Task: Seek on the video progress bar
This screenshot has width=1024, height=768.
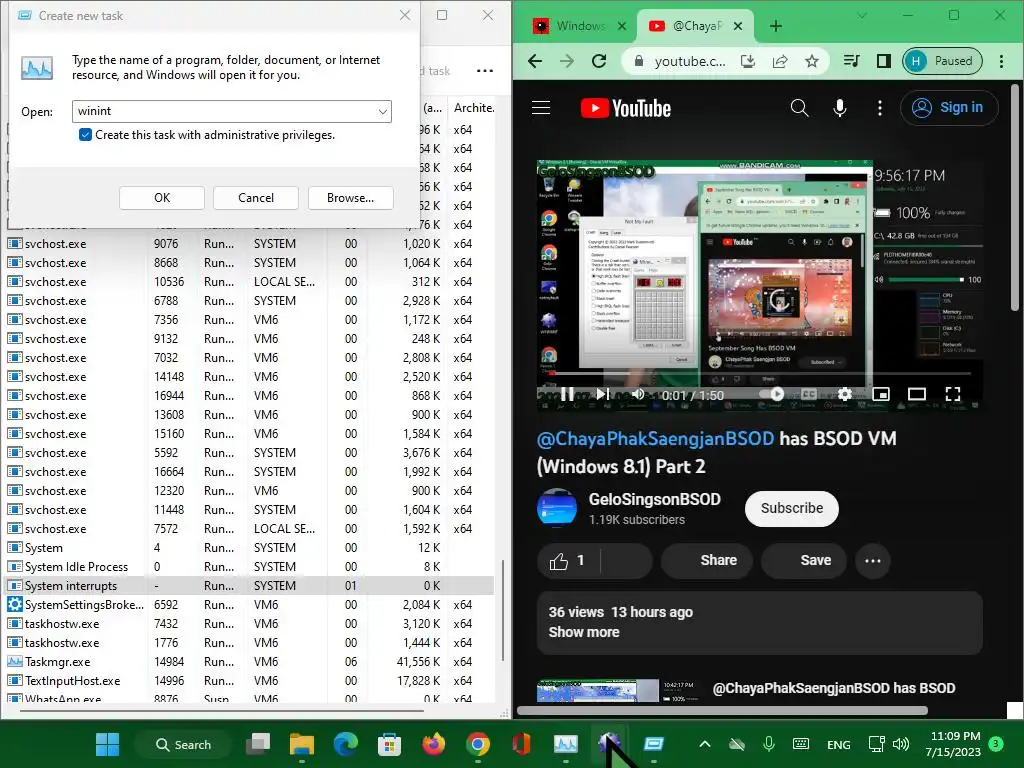Action: (x=760, y=374)
